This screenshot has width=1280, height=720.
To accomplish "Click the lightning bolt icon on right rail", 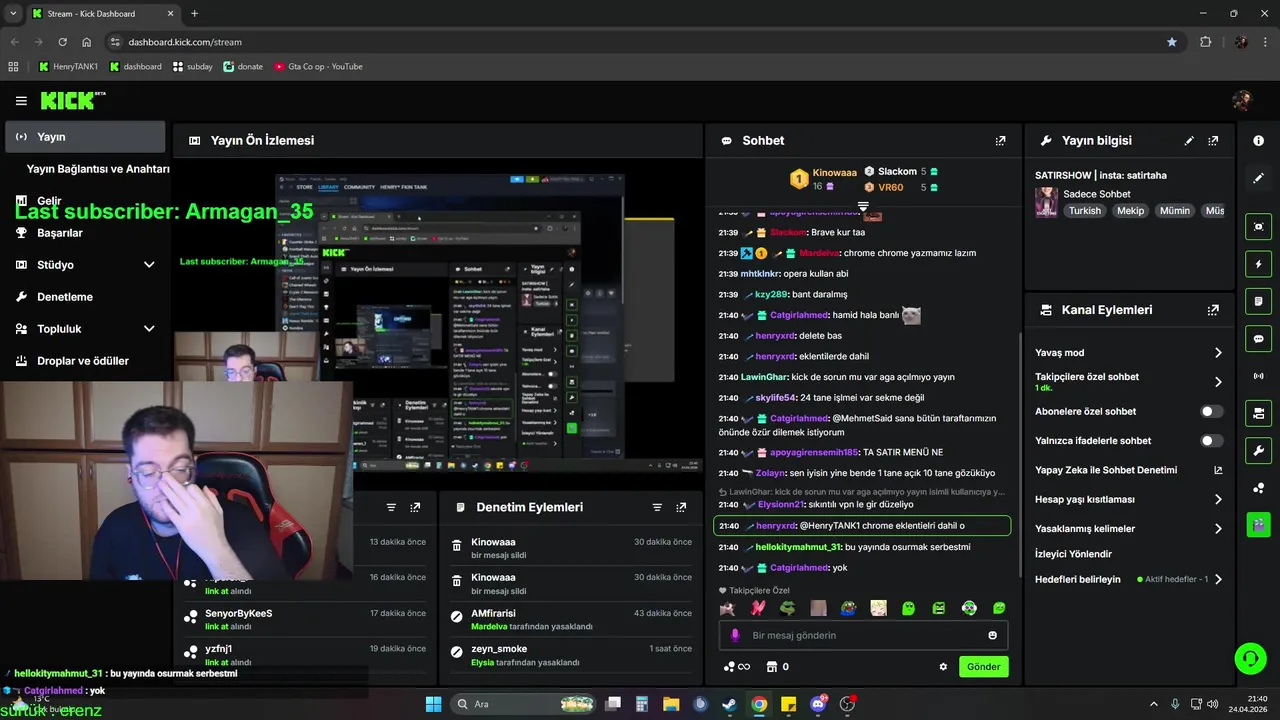I will 1258,264.
